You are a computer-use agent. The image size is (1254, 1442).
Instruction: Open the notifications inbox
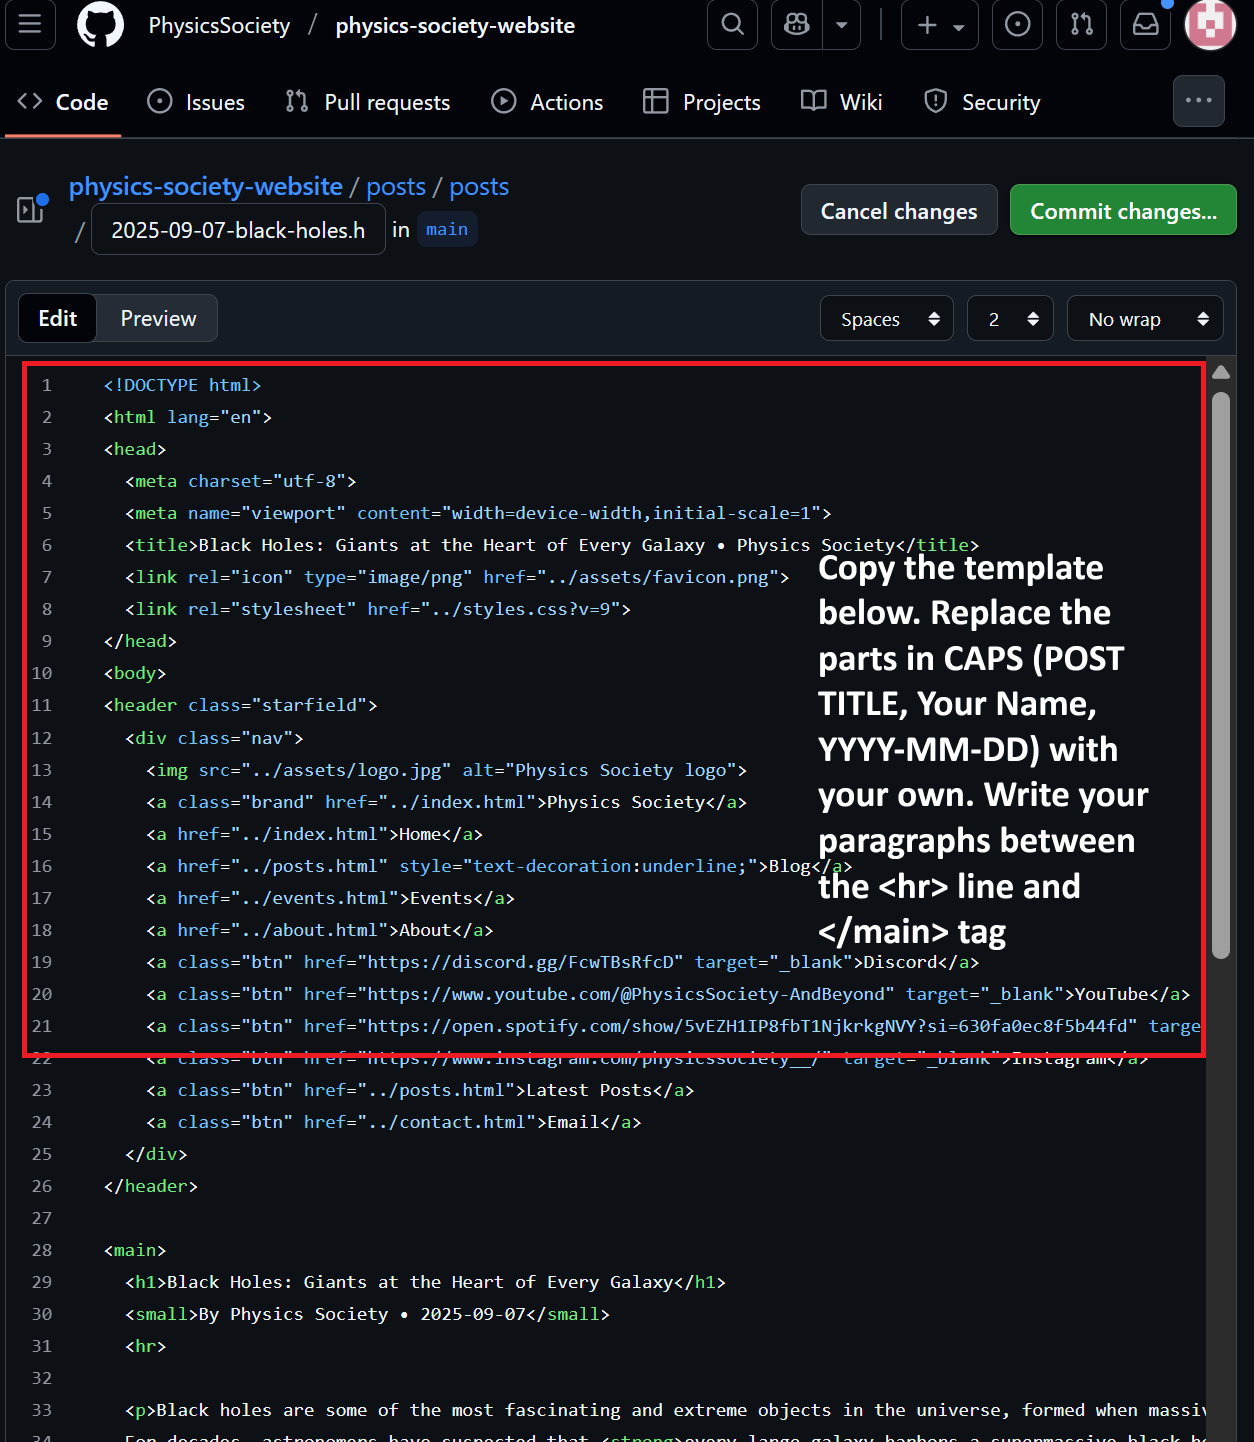pyautogui.click(x=1144, y=25)
